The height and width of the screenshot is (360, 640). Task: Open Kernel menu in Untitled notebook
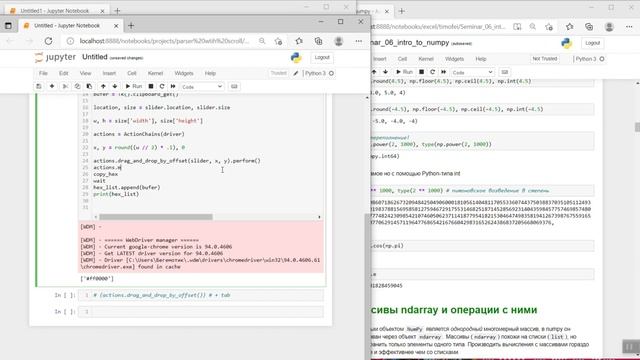point(155,73)
